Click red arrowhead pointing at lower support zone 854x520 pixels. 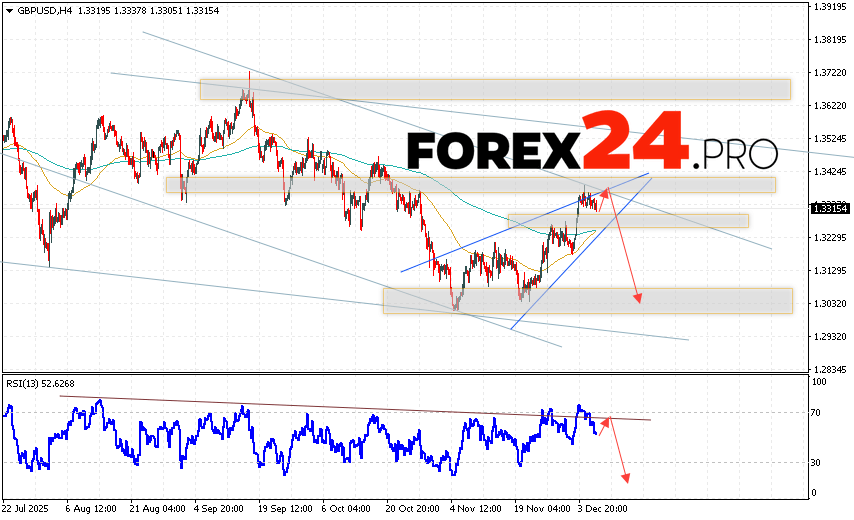pyautogui.click(x=637, y=297)
